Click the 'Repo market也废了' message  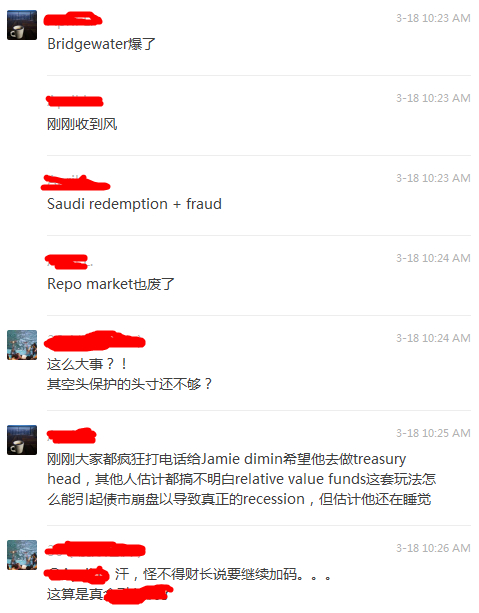click(x=111, y=284)
